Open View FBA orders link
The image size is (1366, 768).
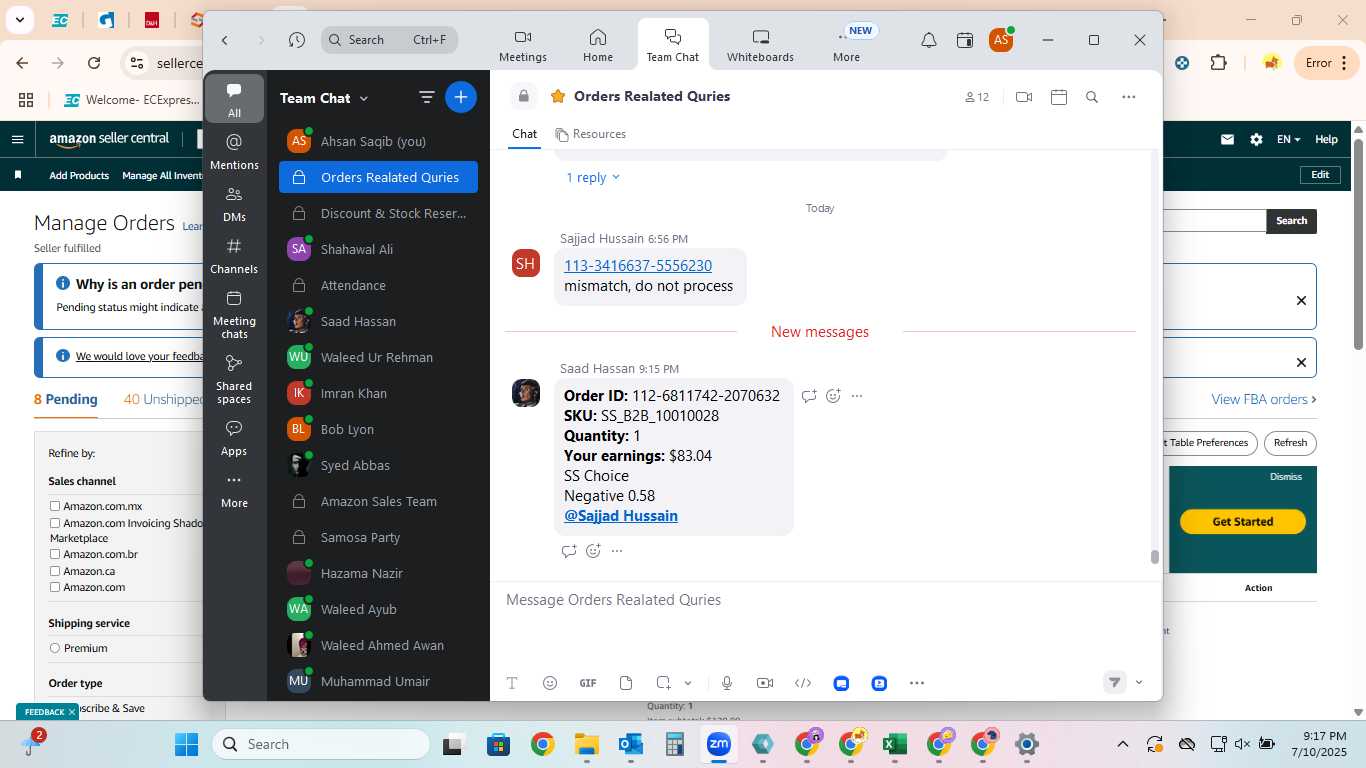click(1264, 399)
